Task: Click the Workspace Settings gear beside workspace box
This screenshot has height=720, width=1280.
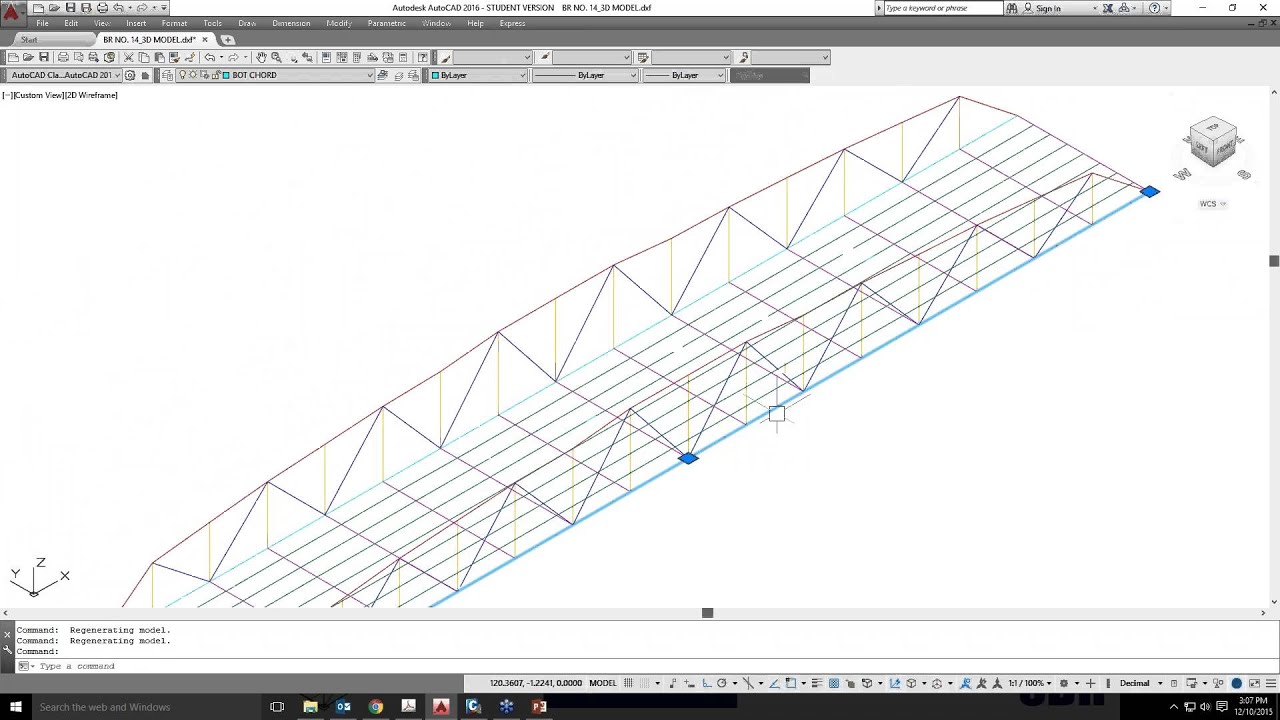Action: point(130,75)
